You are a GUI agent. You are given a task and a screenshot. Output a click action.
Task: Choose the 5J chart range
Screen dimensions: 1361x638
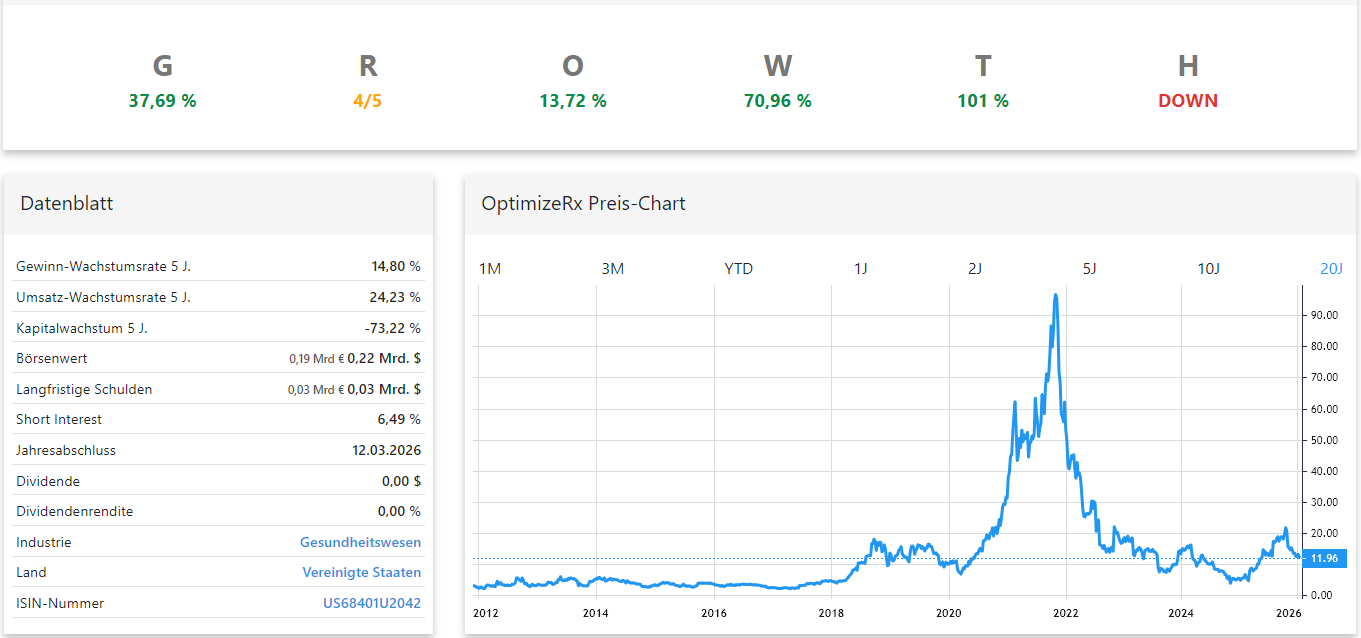click(x=1090, y=268)
